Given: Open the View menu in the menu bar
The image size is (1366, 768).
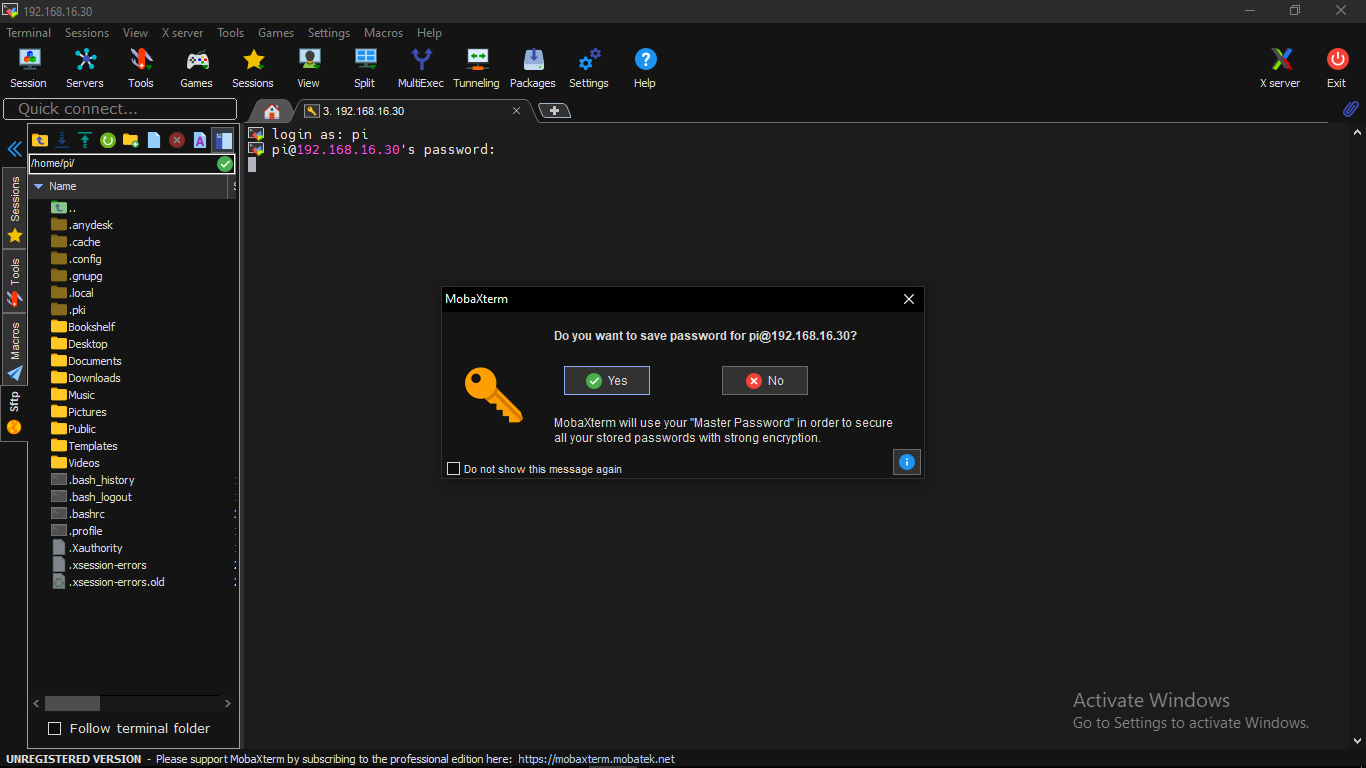Looking at the screenshot, I should point(136,33).
